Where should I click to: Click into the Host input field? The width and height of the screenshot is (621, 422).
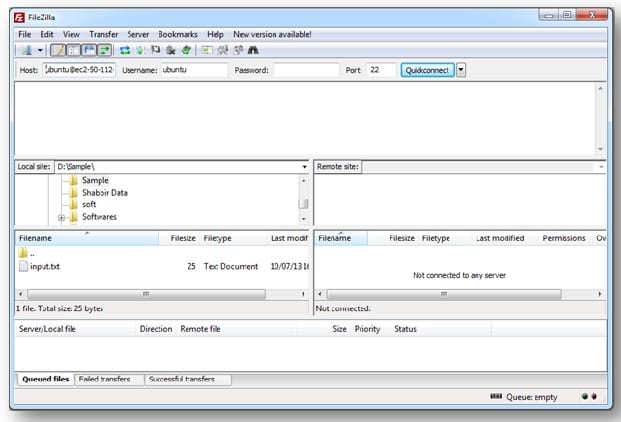(x=79, y=70)
